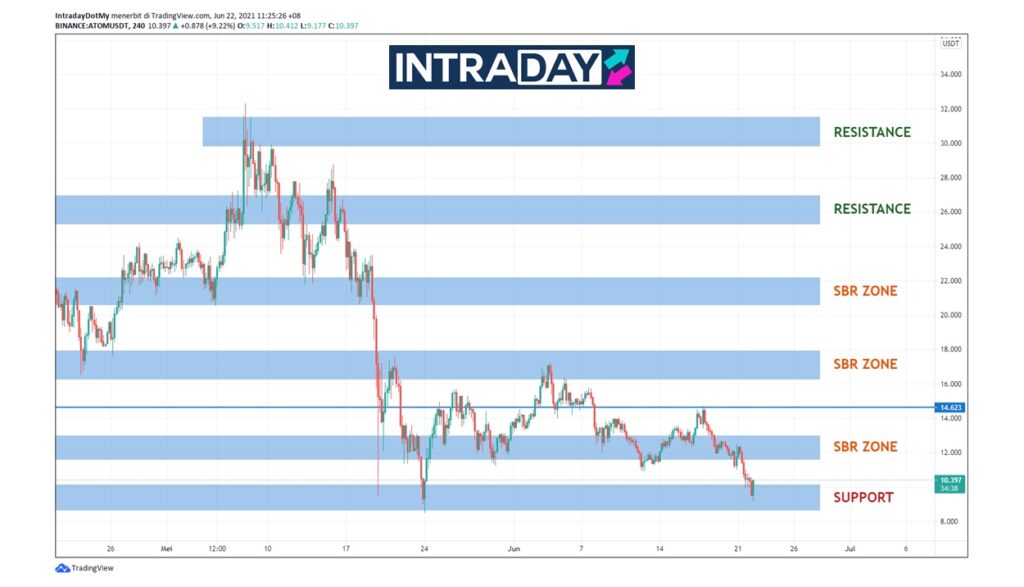Click the TradingView cloud logo icon
Screen dimensions: 1024x587
click(x=62, y=568)
